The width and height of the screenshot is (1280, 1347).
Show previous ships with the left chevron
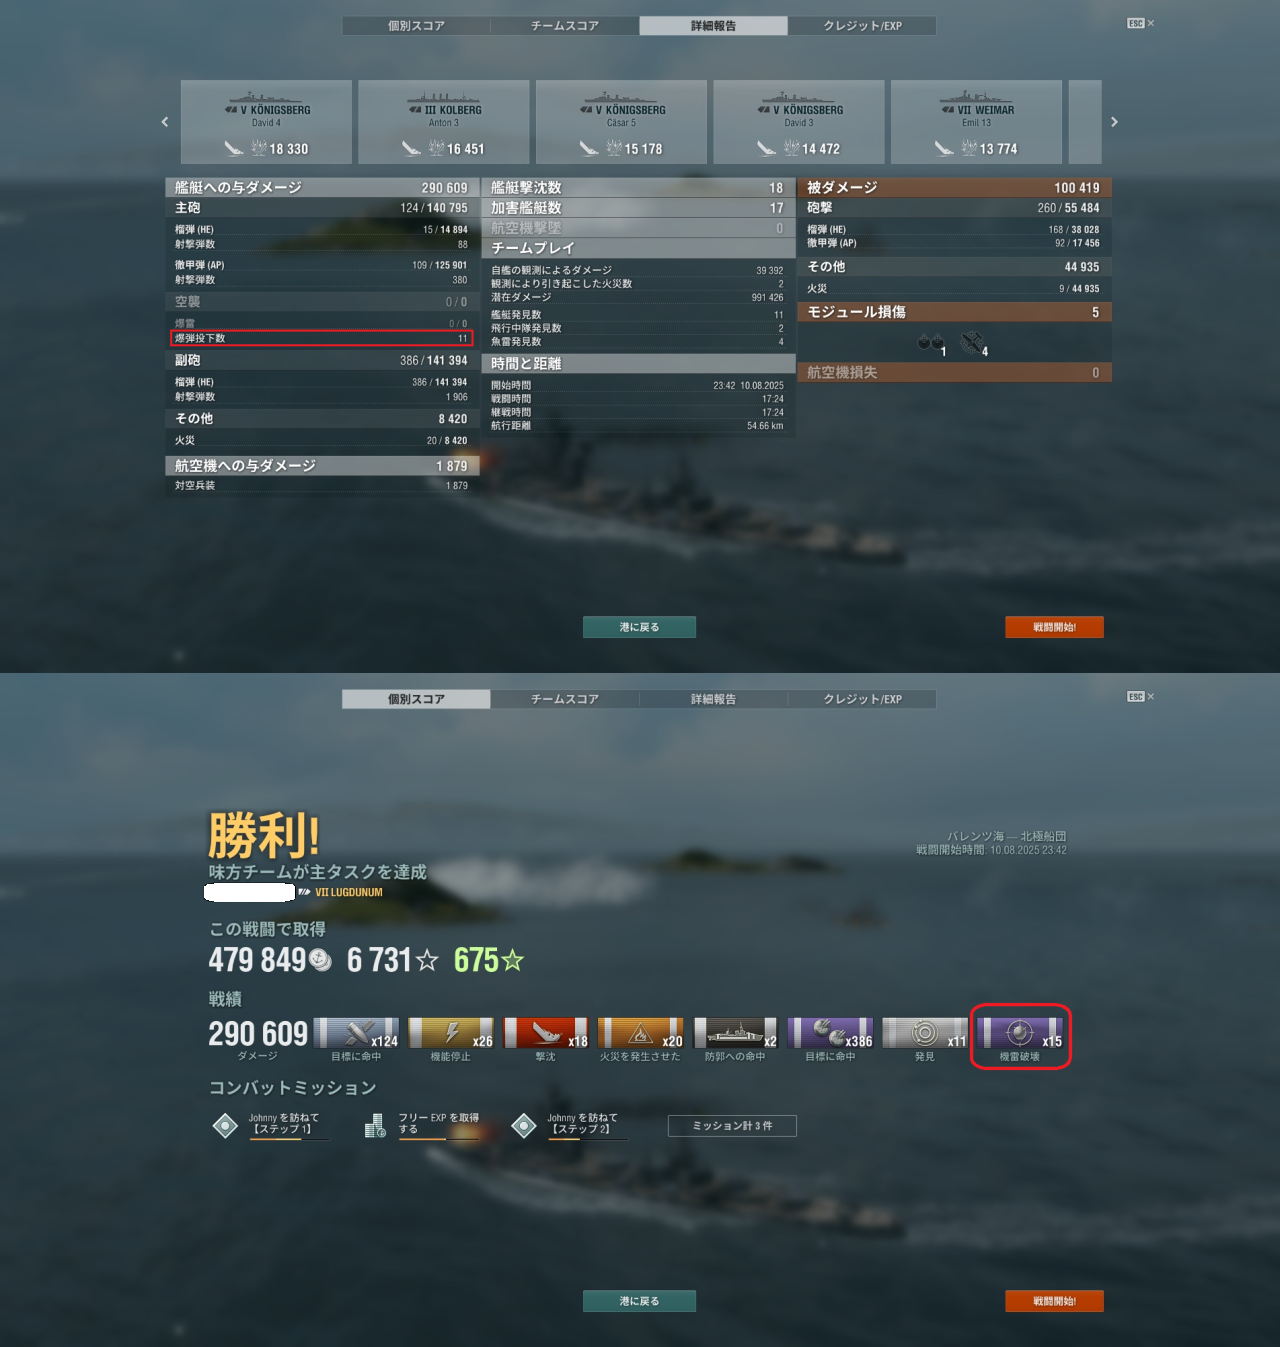click(x=165, y=122)
